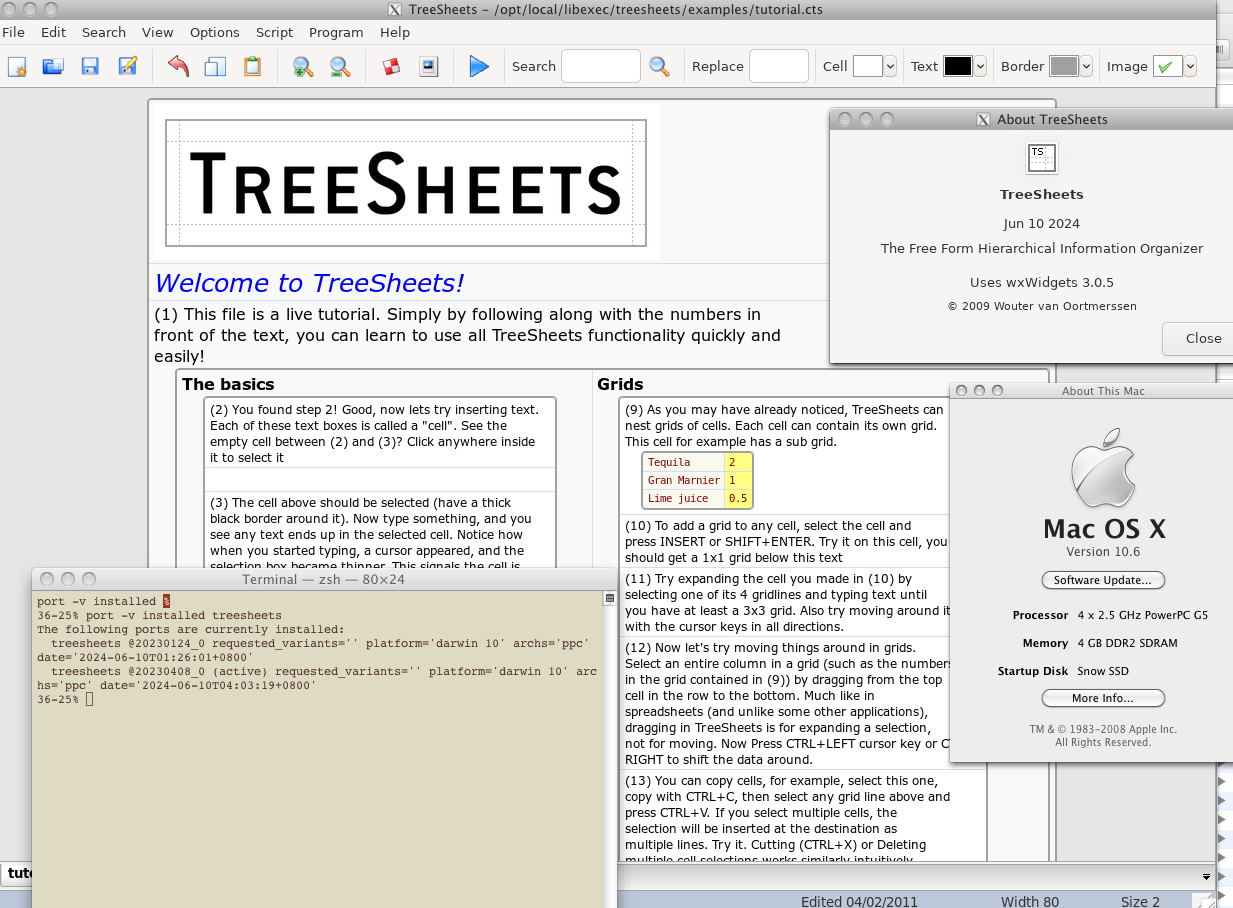Select The basics heading cell
The image size is (1233, 908).
pyautogui.click(x=228, y=384)
